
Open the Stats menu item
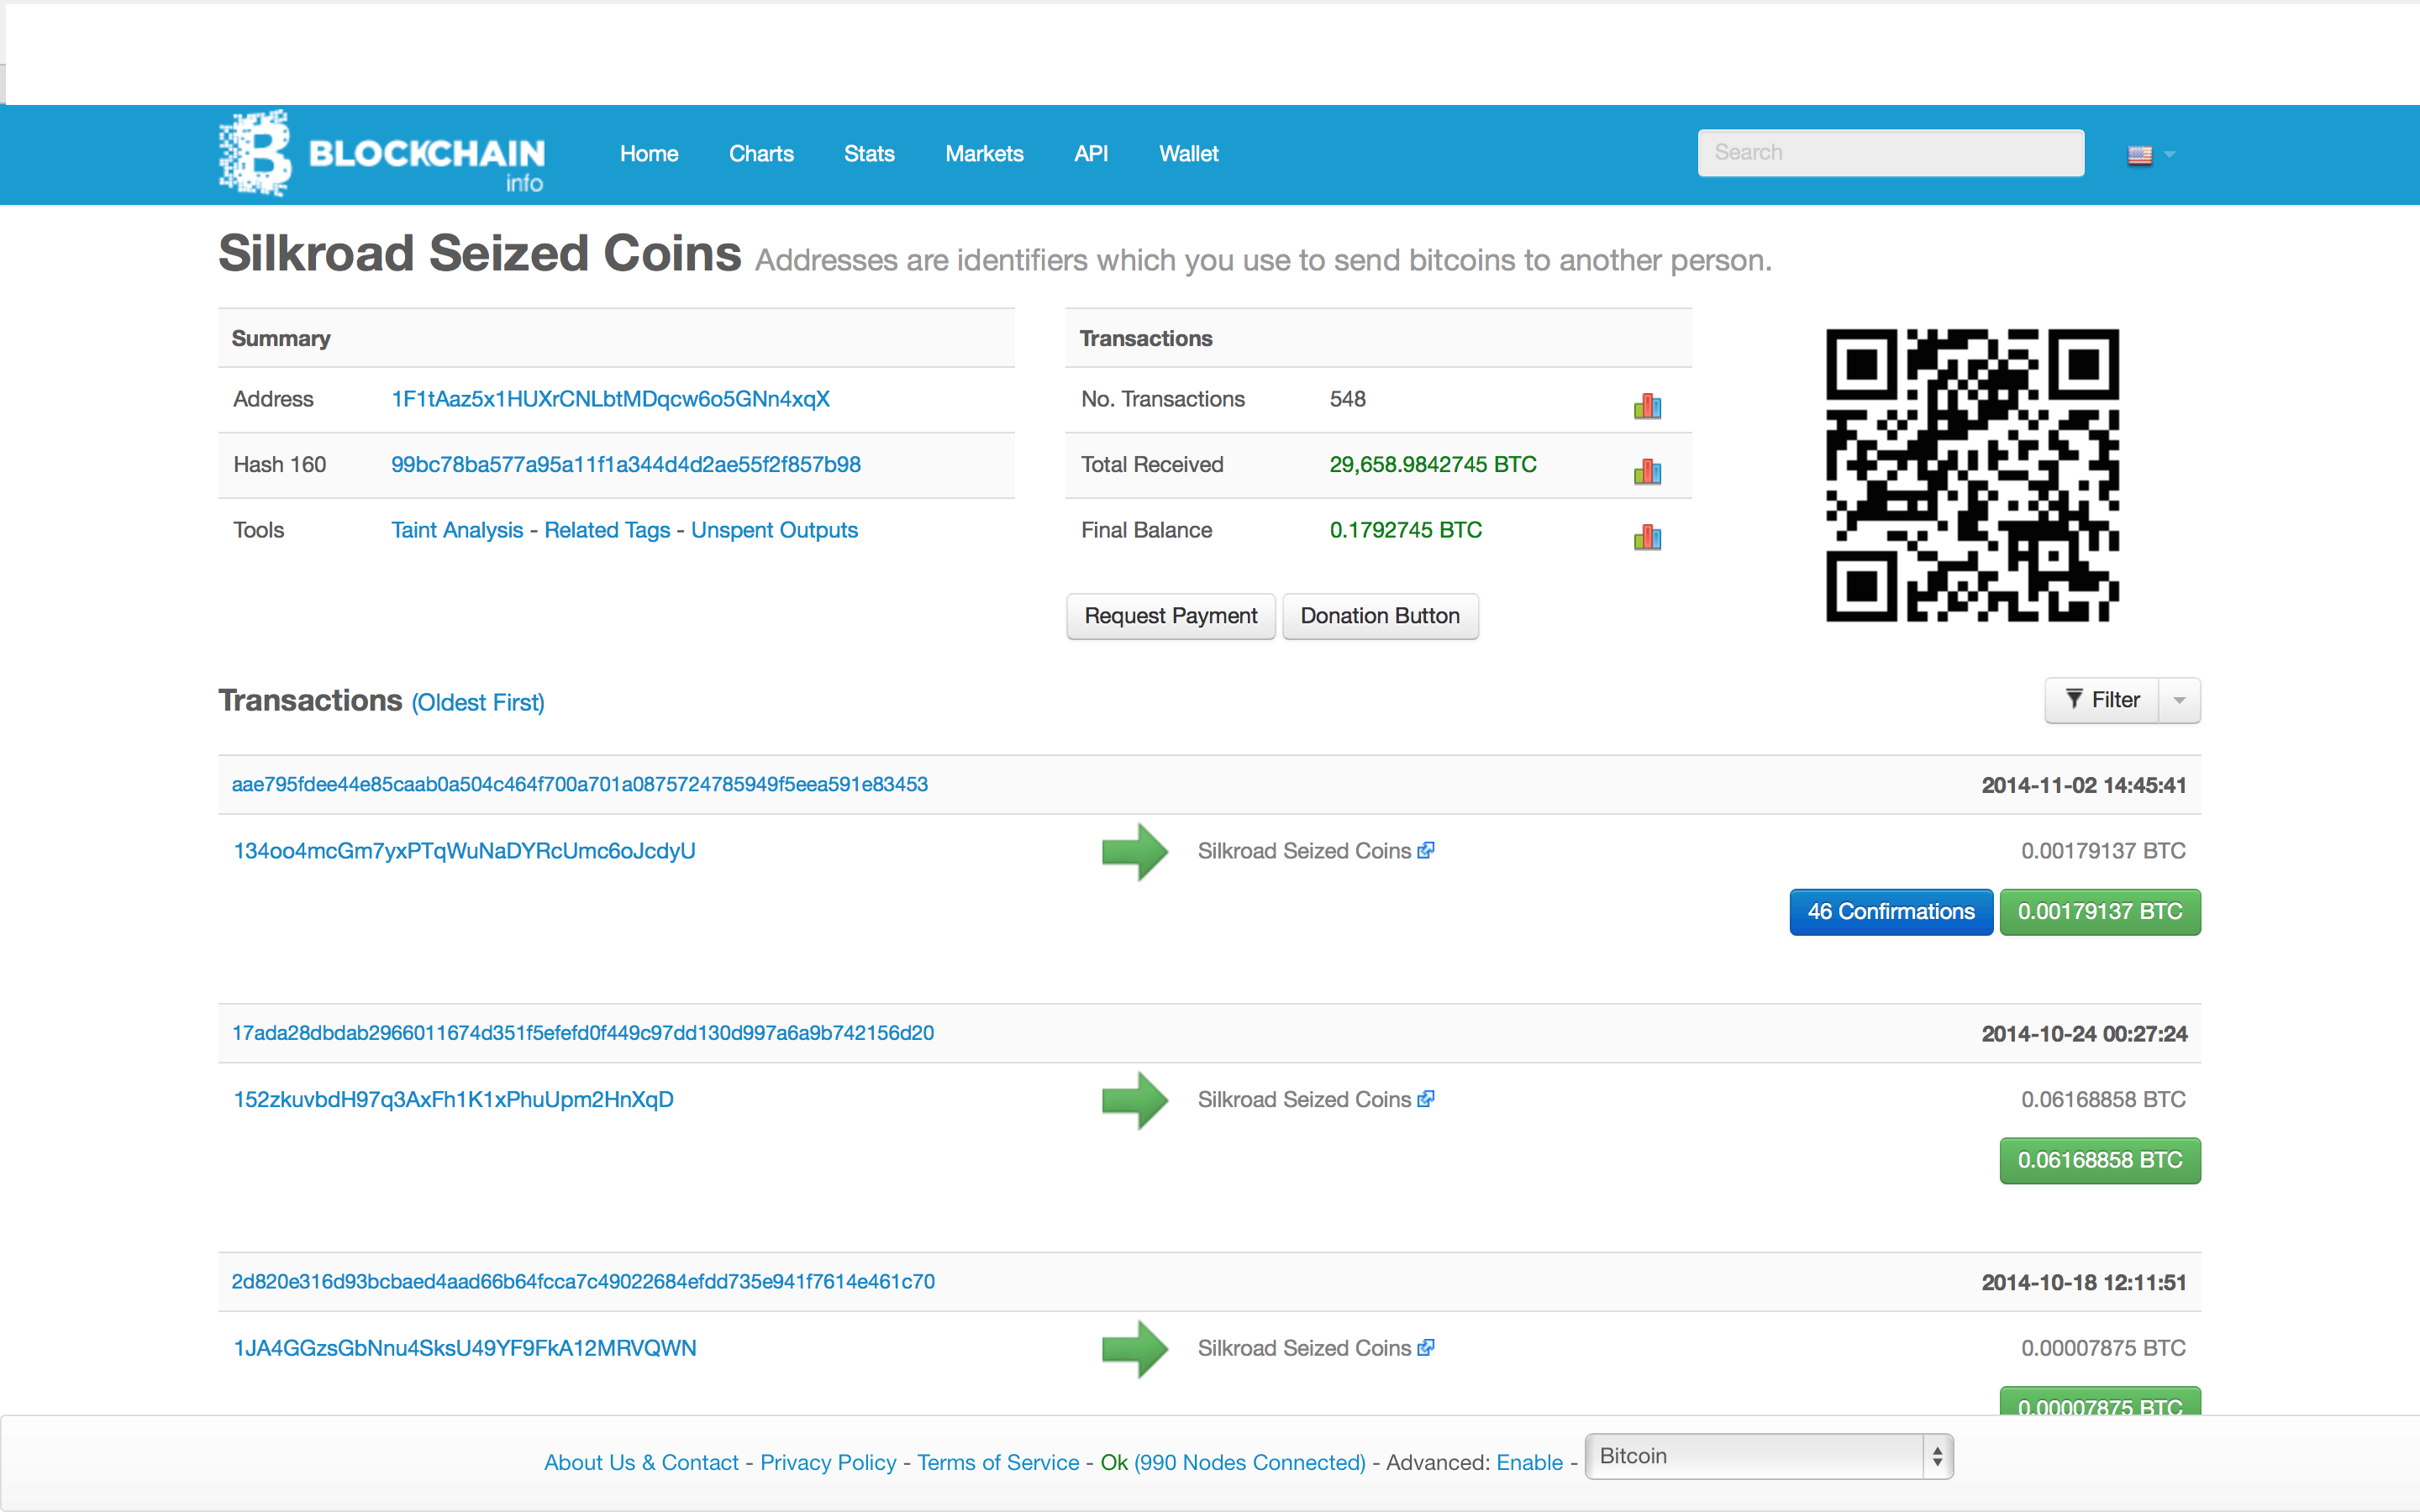click(868, 153)
